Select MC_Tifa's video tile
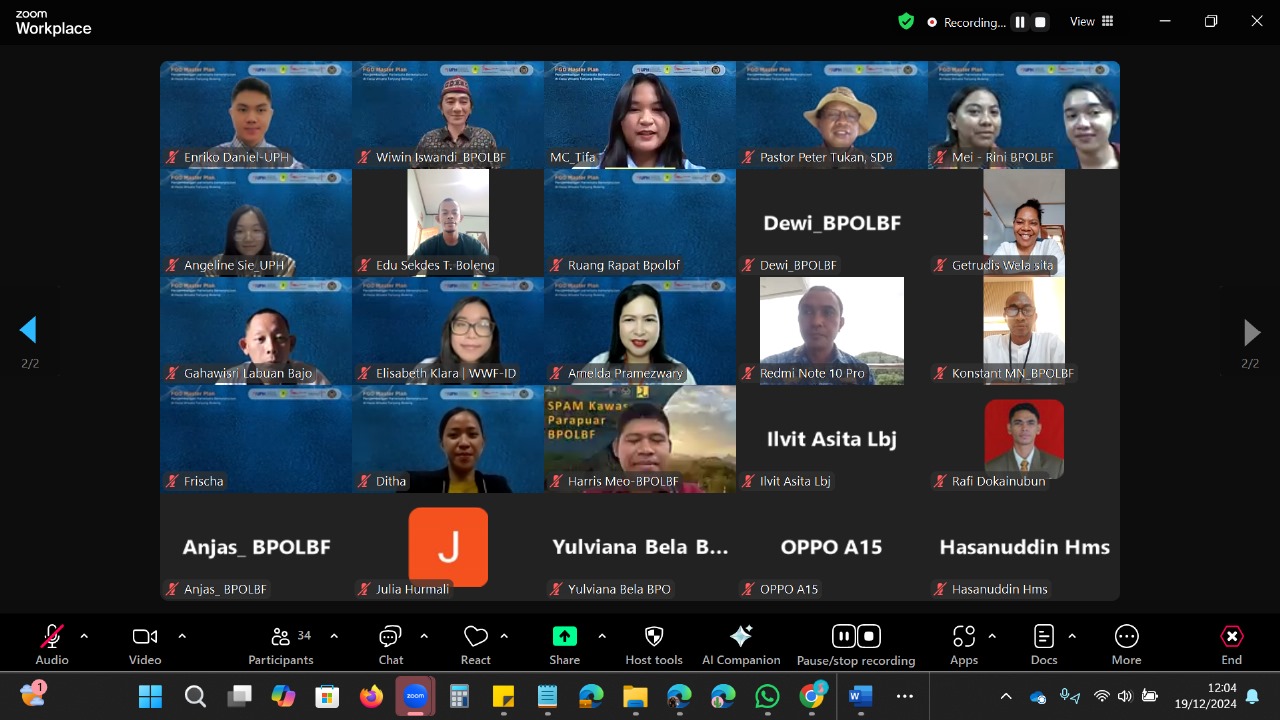Viewport: 1280px width, 720px height. pyautogui.click(x=640, y=114)
